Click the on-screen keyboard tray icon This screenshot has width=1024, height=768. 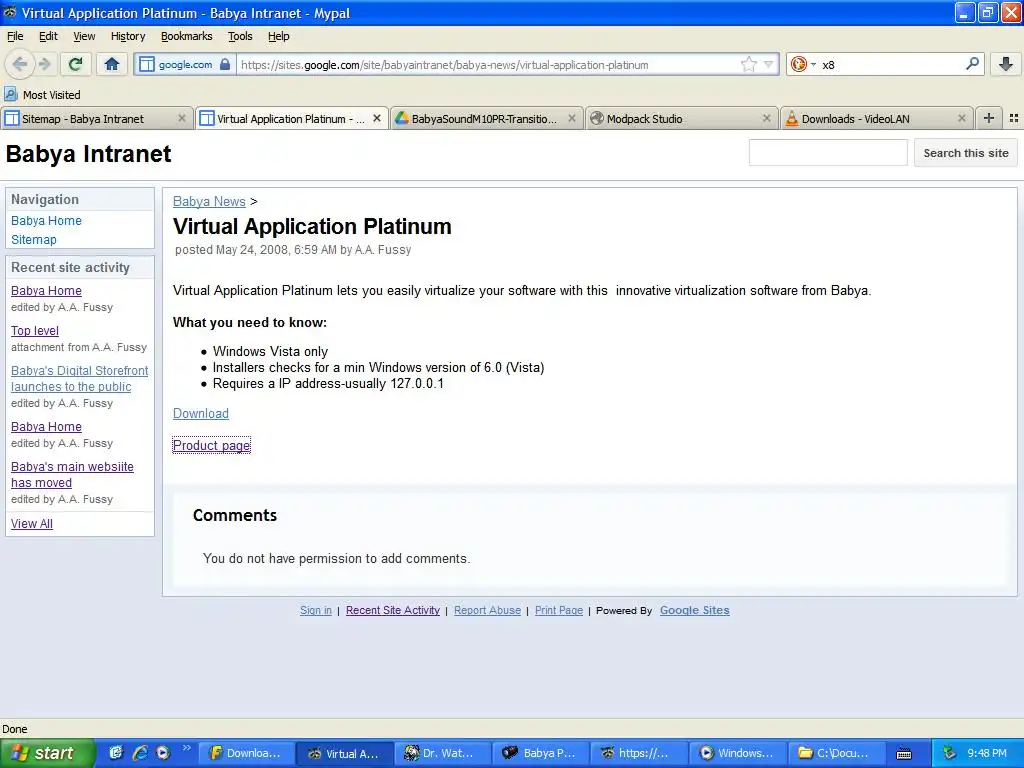(904, 754)
